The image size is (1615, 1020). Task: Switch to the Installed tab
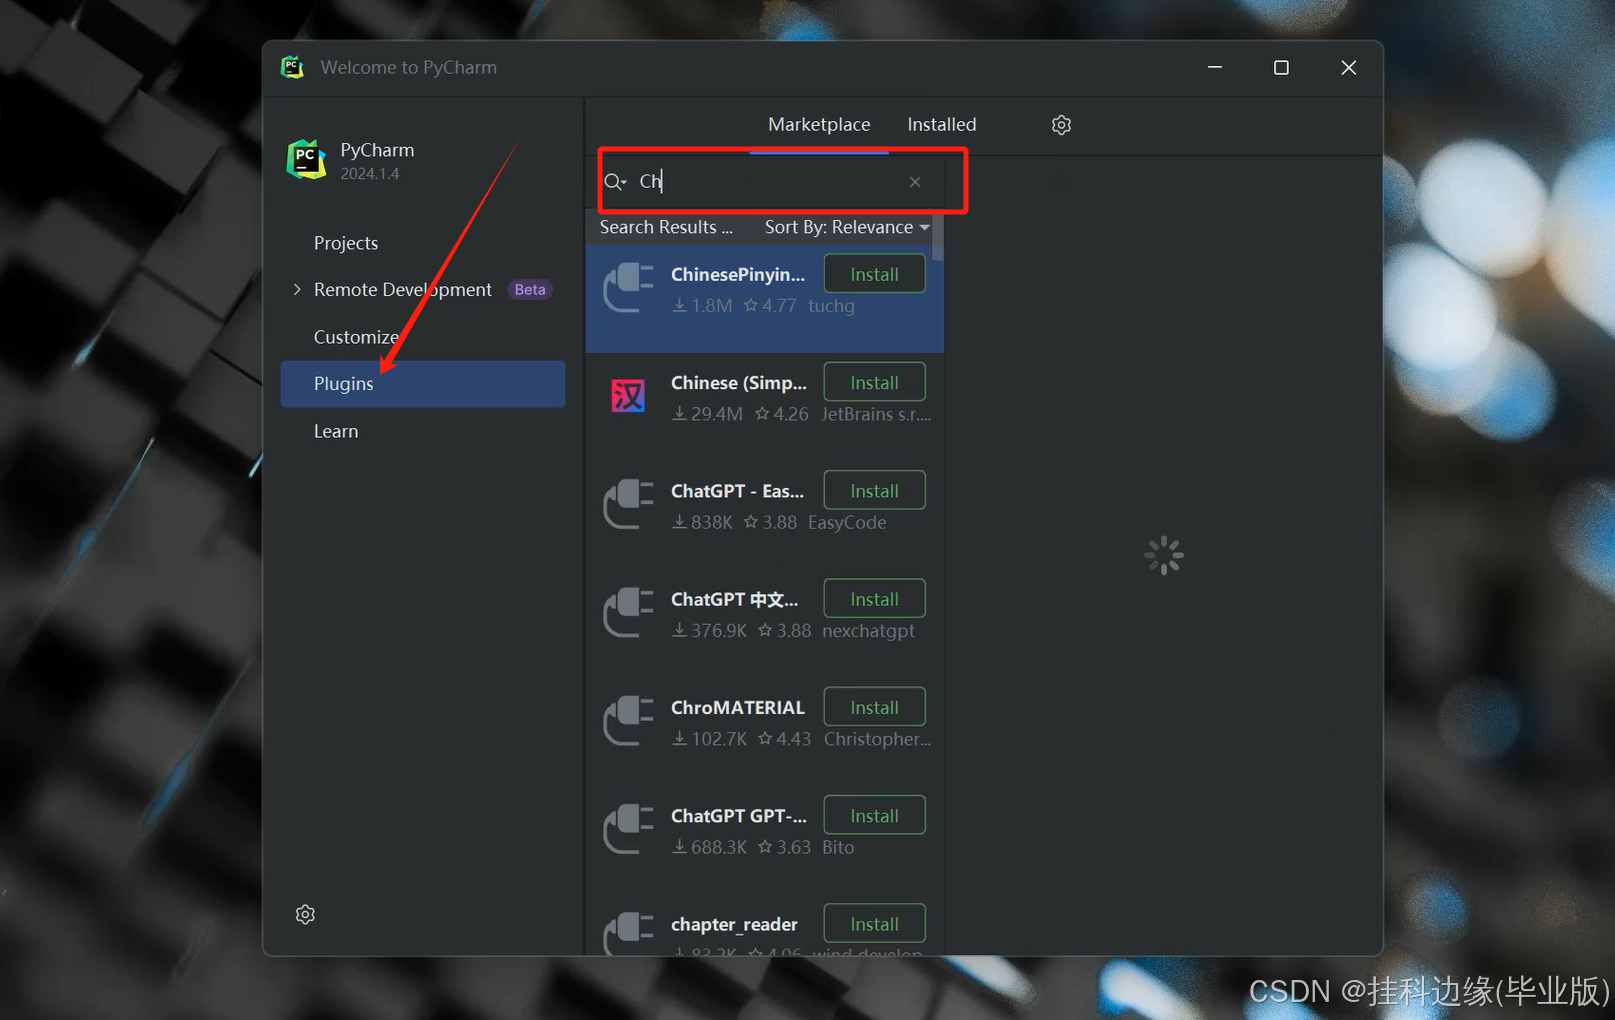click(941, 125)
